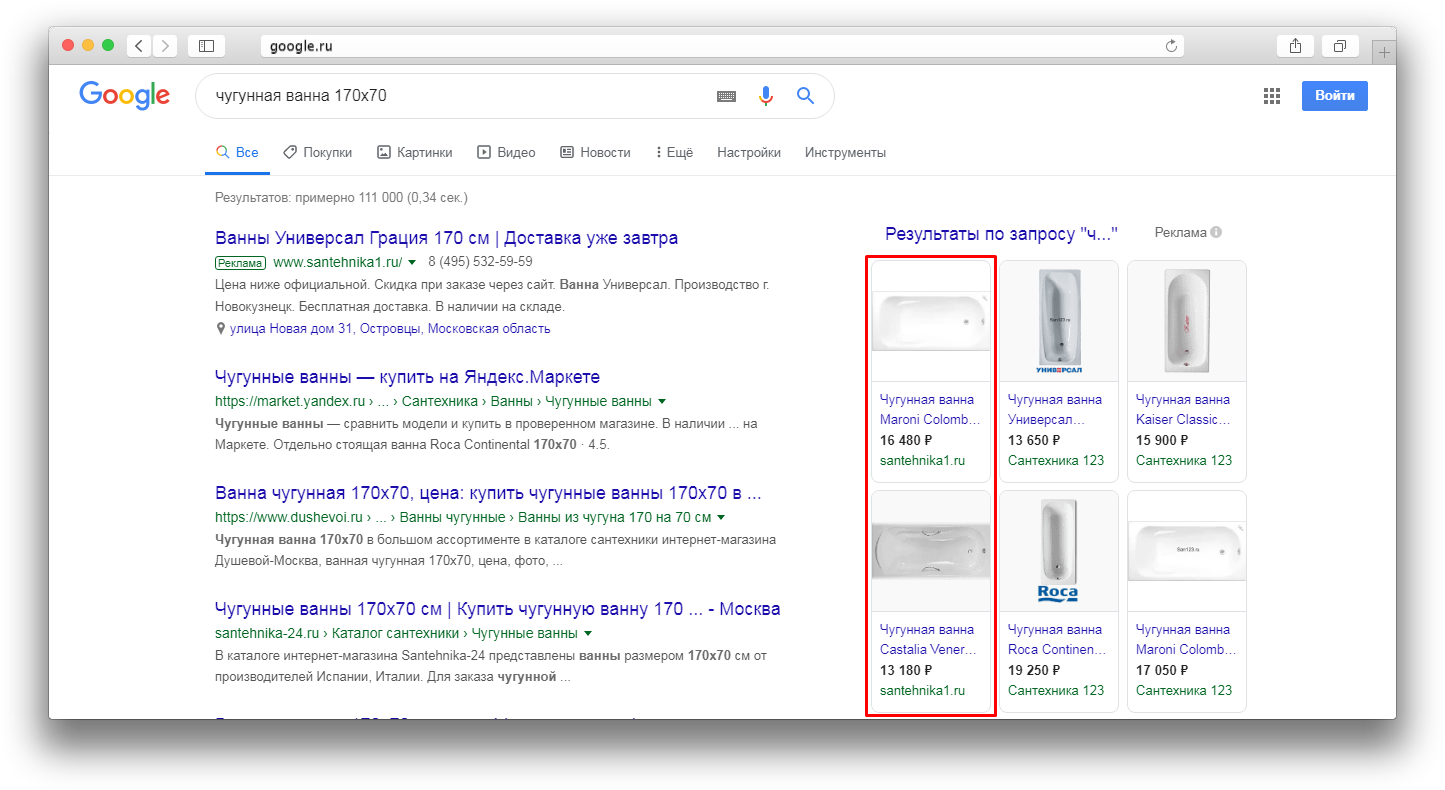This screenshot has width=1445, height=790.
Task: Open the Ванна чугунная 170x70, цена result
Action: [x=488, y=493]
